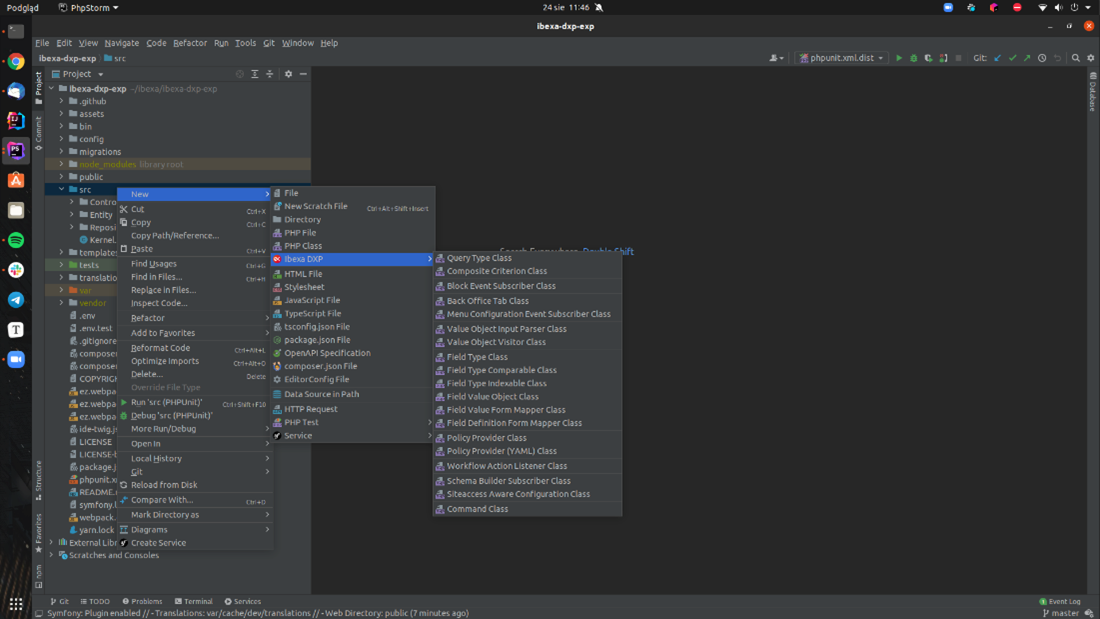Open Event Log in status bar
This screenshot has height=619, width=1100.
pyautogui.click(x=1059, y=601)
